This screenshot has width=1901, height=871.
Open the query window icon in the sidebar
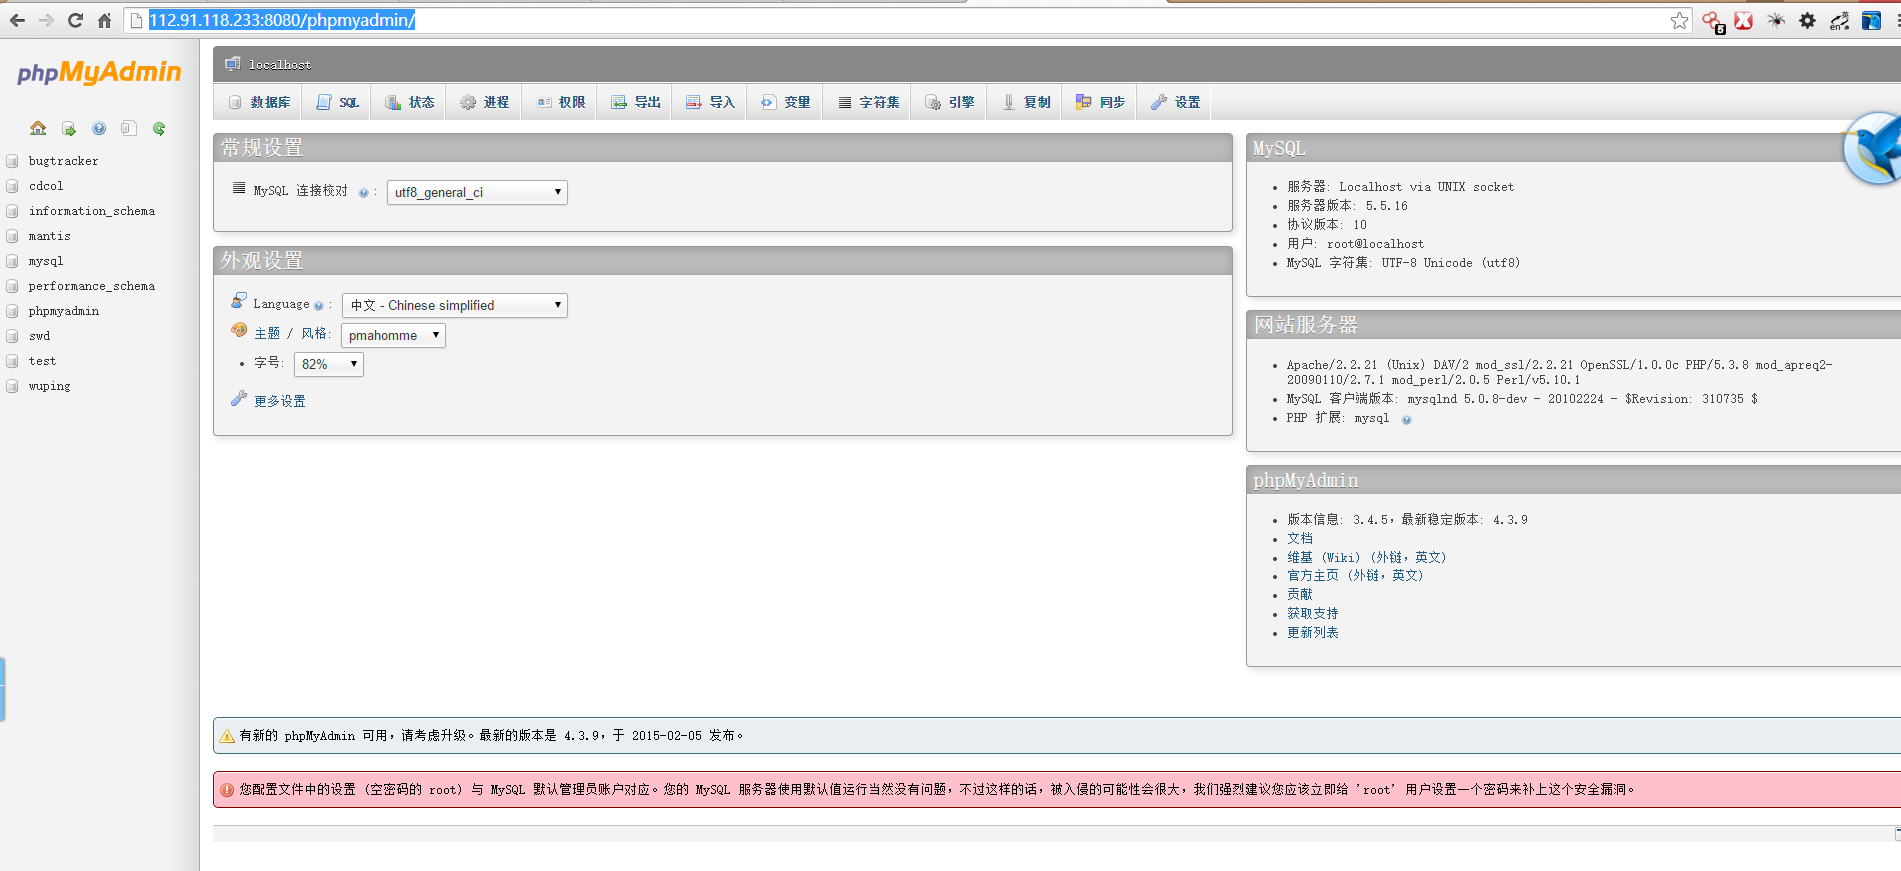[x=129, y=128]
